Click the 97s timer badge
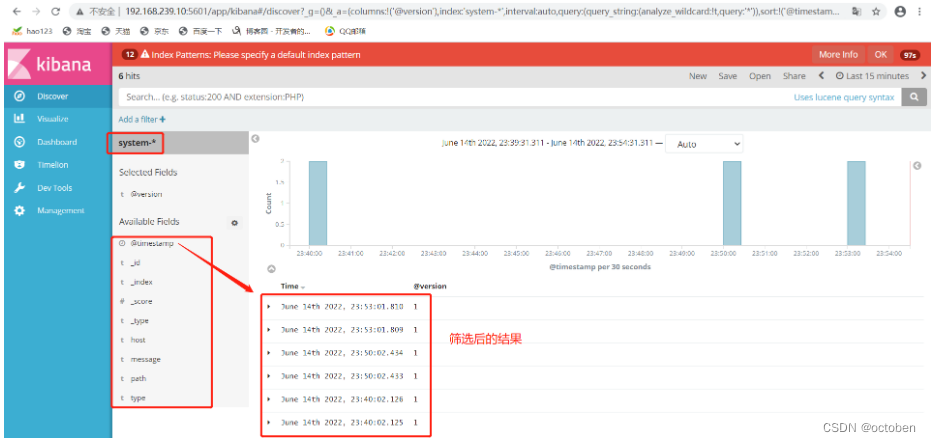 [910, 55]
